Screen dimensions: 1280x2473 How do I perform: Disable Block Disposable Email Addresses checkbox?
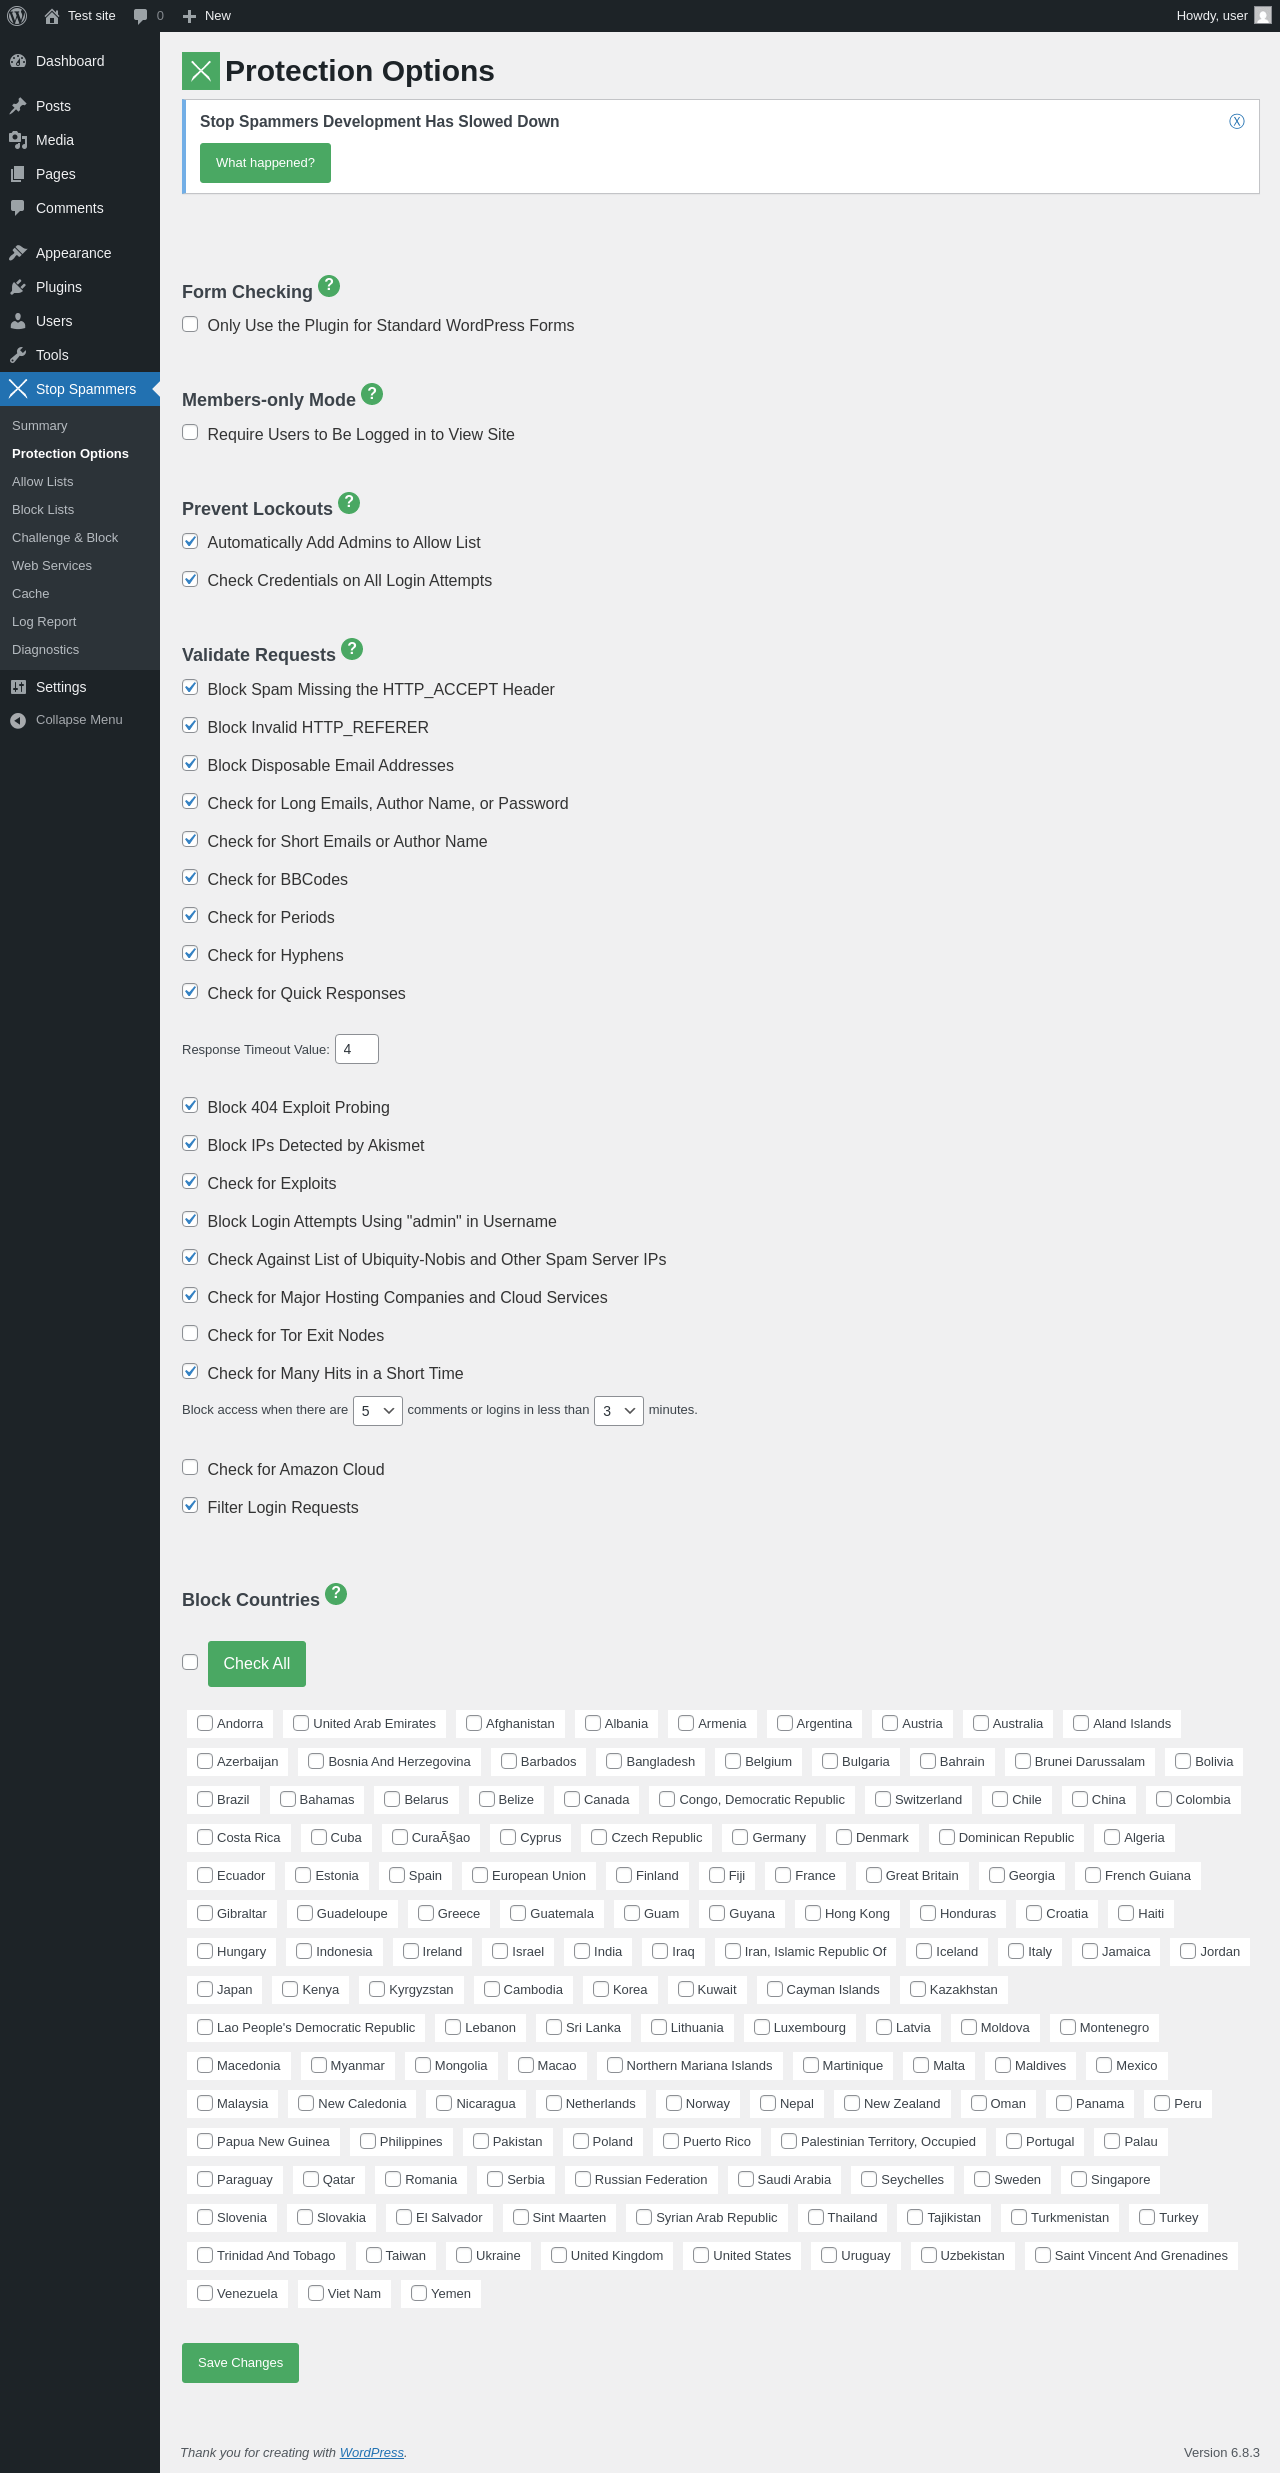click(190, 763)
